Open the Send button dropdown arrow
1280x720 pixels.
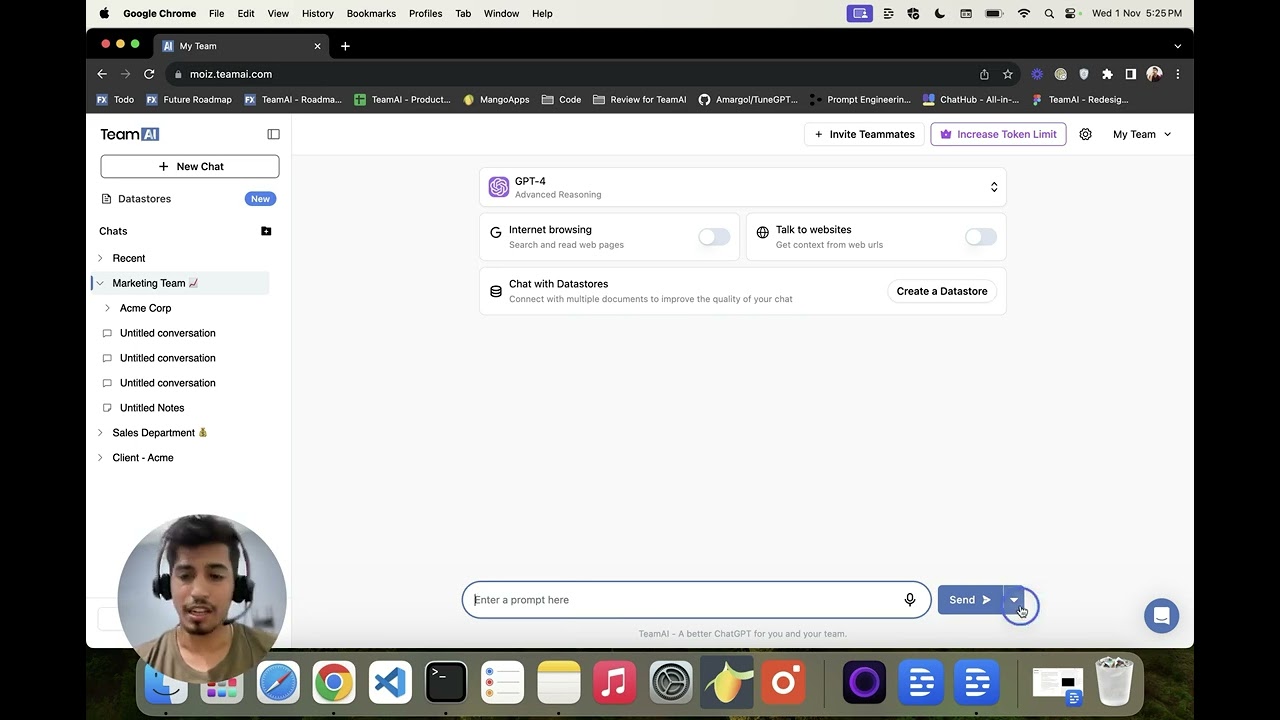point(1013,600)
